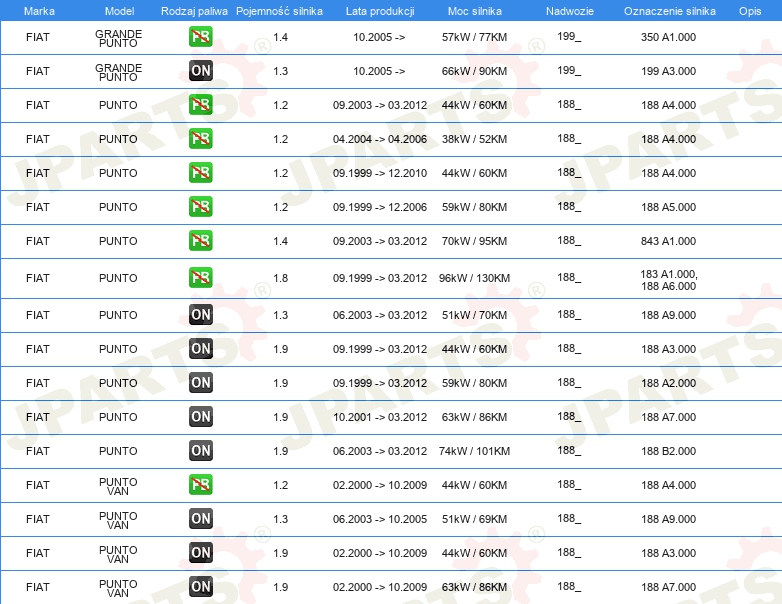Click GRANDE PUNTO model in the 66kW / 90KM row

[x=118, y=72]
